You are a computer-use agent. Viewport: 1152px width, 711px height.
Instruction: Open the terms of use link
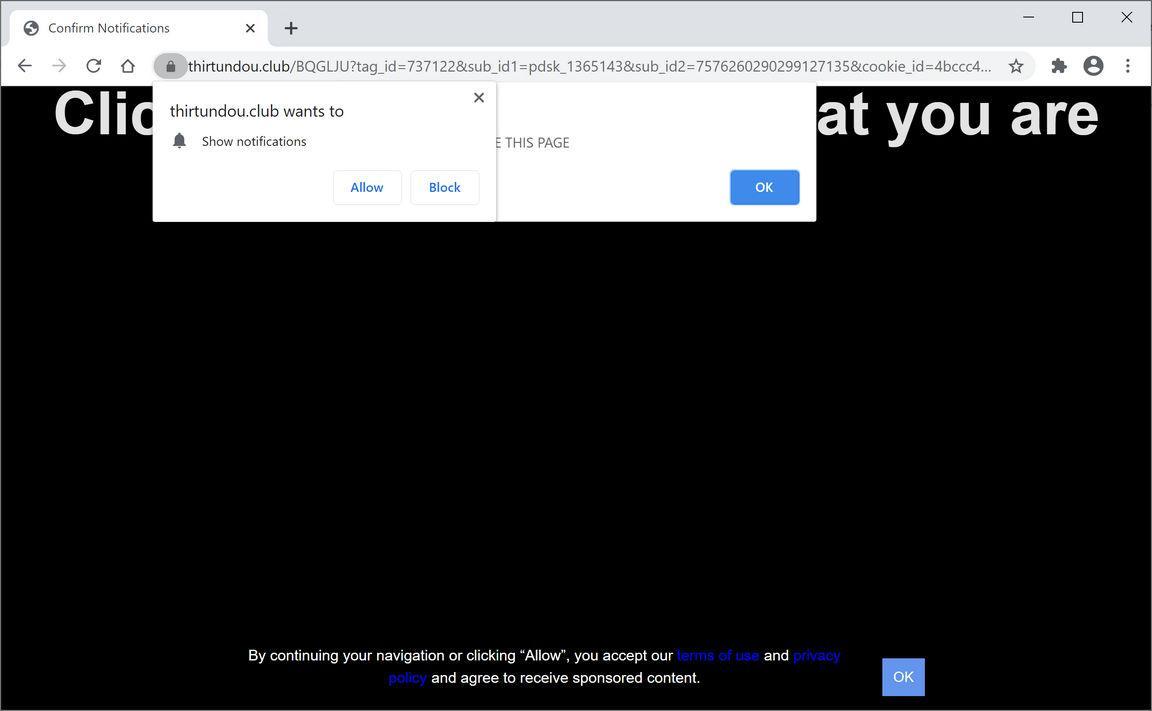pyautogui.click(x=718, y=655)
